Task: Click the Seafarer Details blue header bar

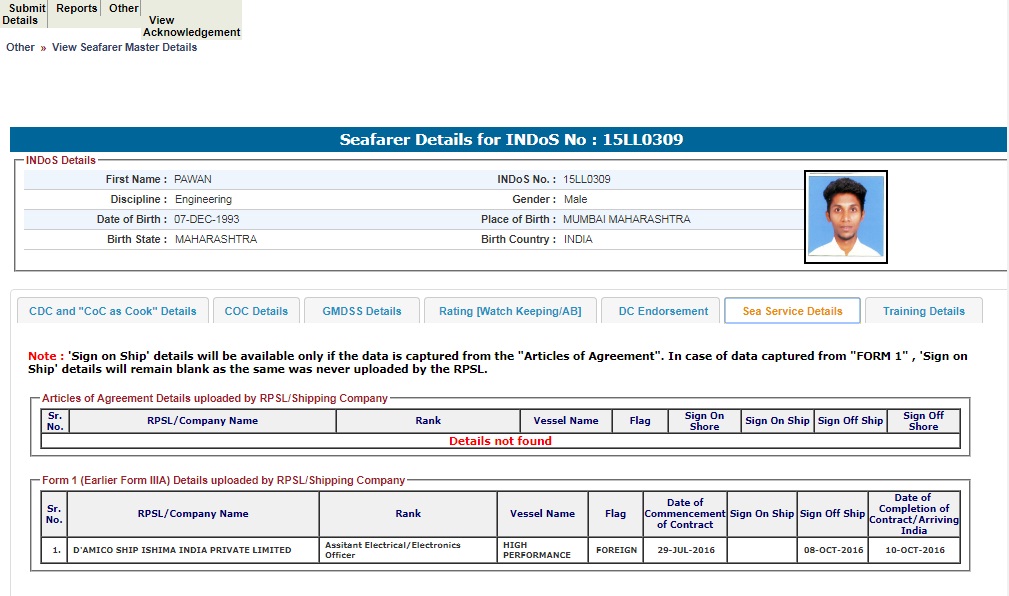Action: [508, 140]
